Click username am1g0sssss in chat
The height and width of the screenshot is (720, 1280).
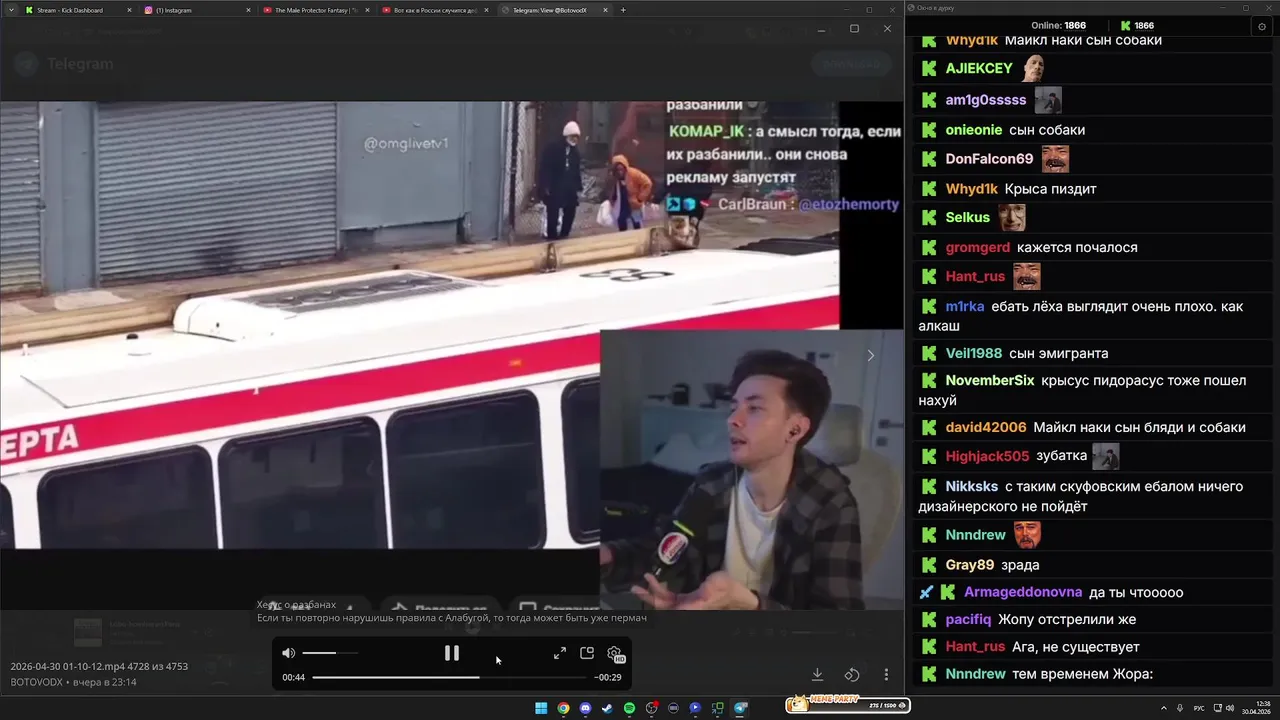point(986,100)
